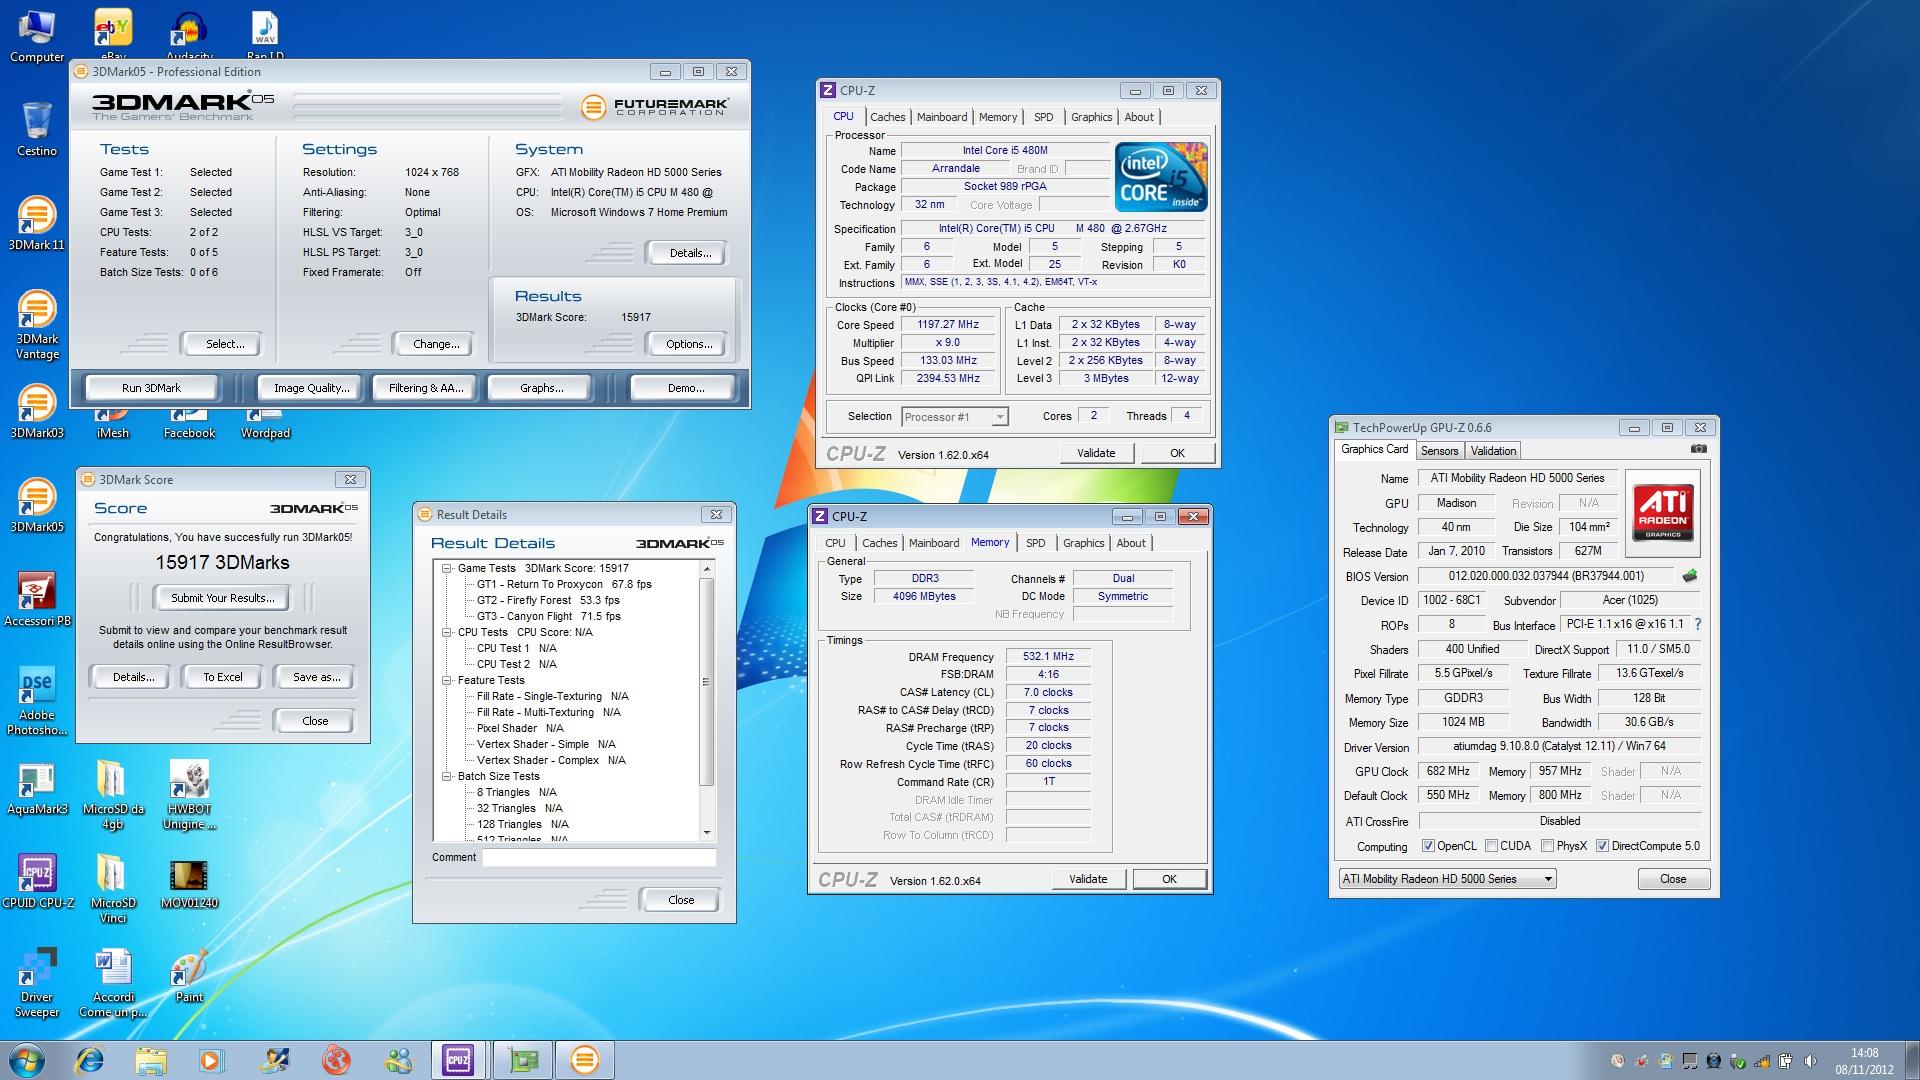Open the Computer desktop icon
The image size is (1920, 1080).
[x=37, y=36]
